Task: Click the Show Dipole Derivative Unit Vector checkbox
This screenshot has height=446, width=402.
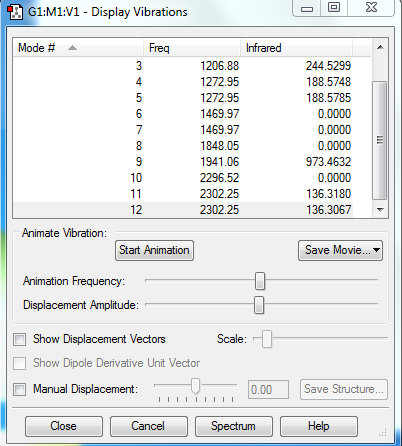Action: 19,363
